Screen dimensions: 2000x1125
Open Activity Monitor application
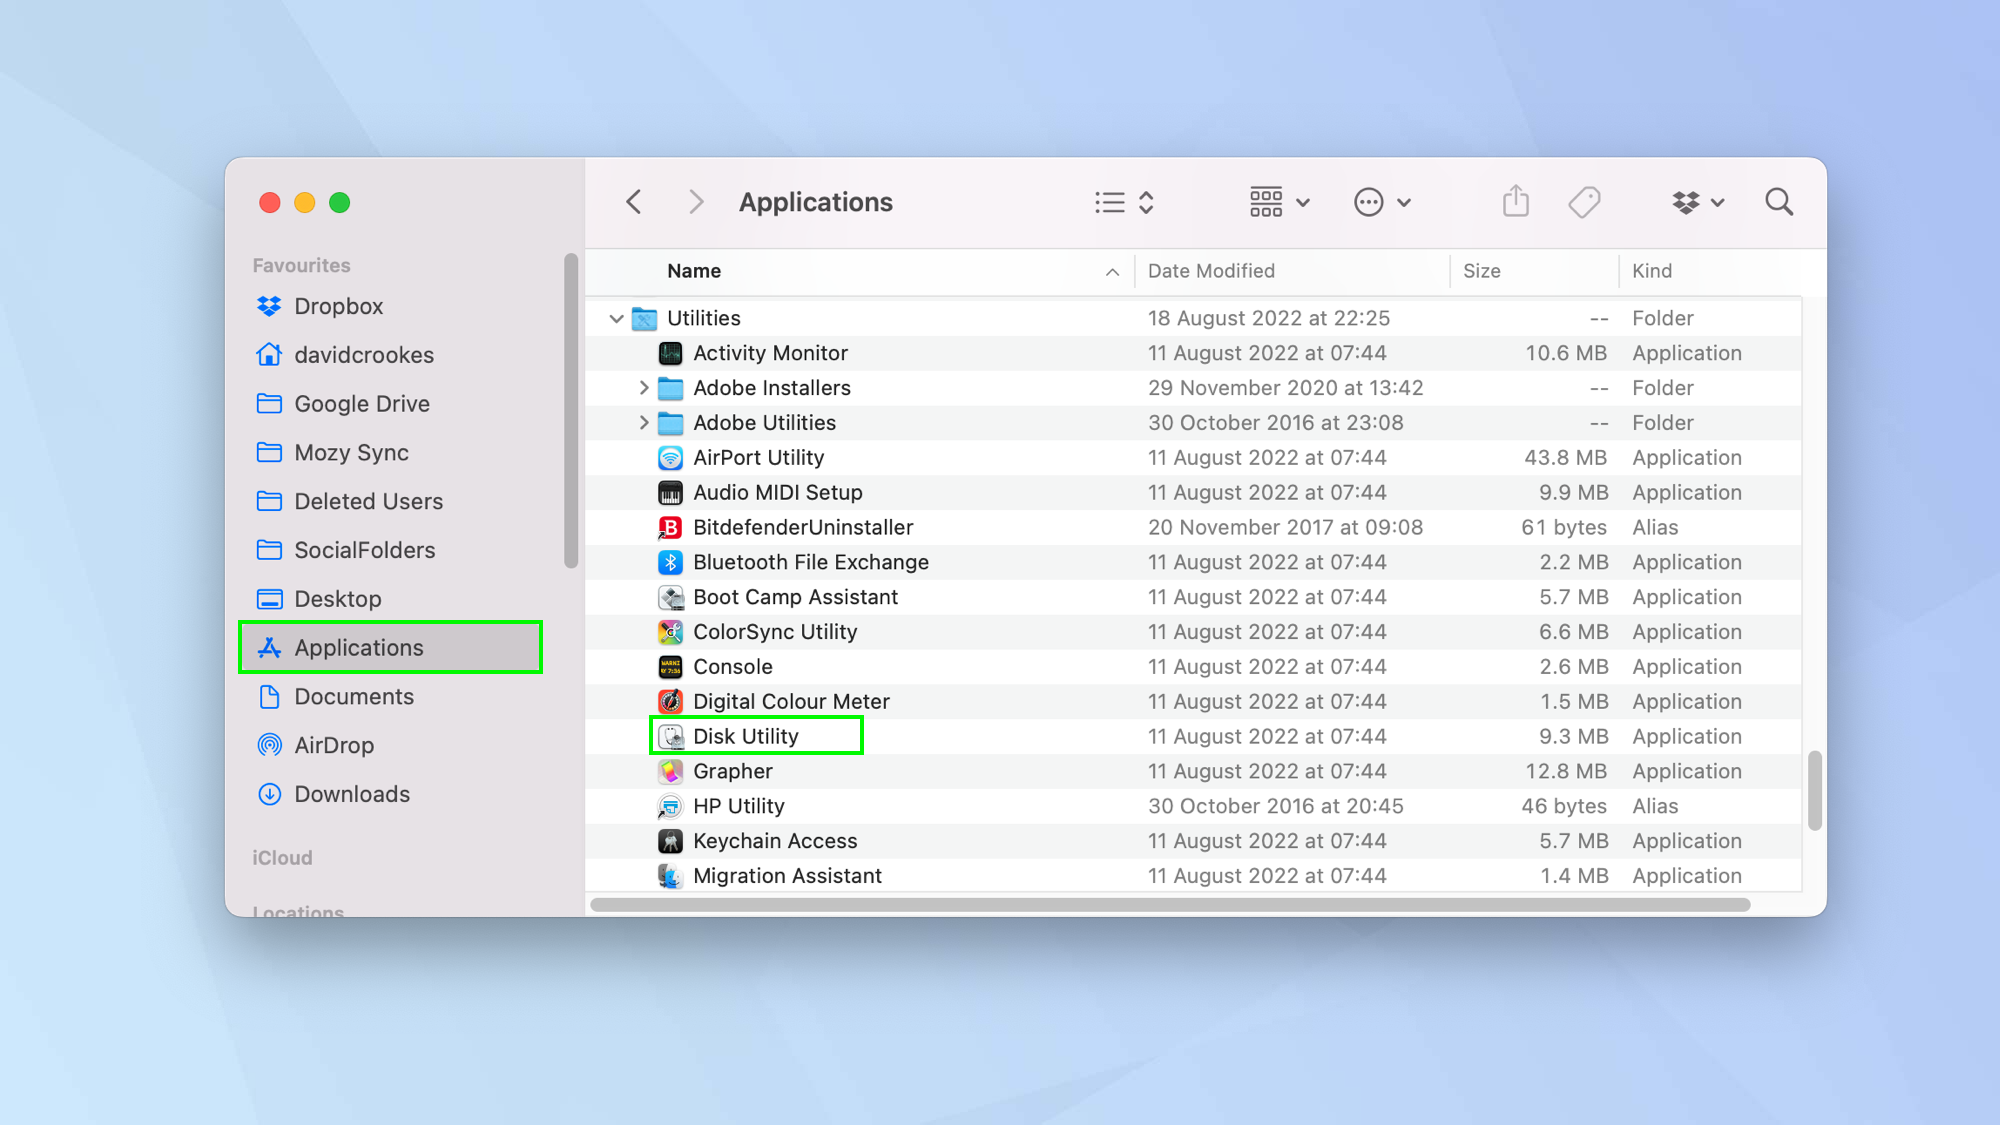(769, 353)
